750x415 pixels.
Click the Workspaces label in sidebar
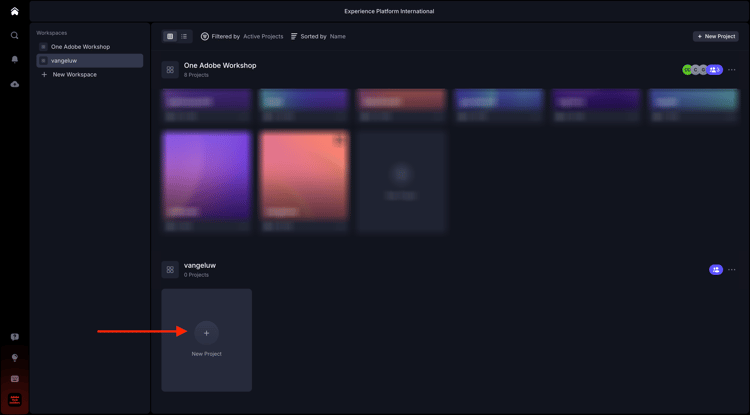coord(52,33)
